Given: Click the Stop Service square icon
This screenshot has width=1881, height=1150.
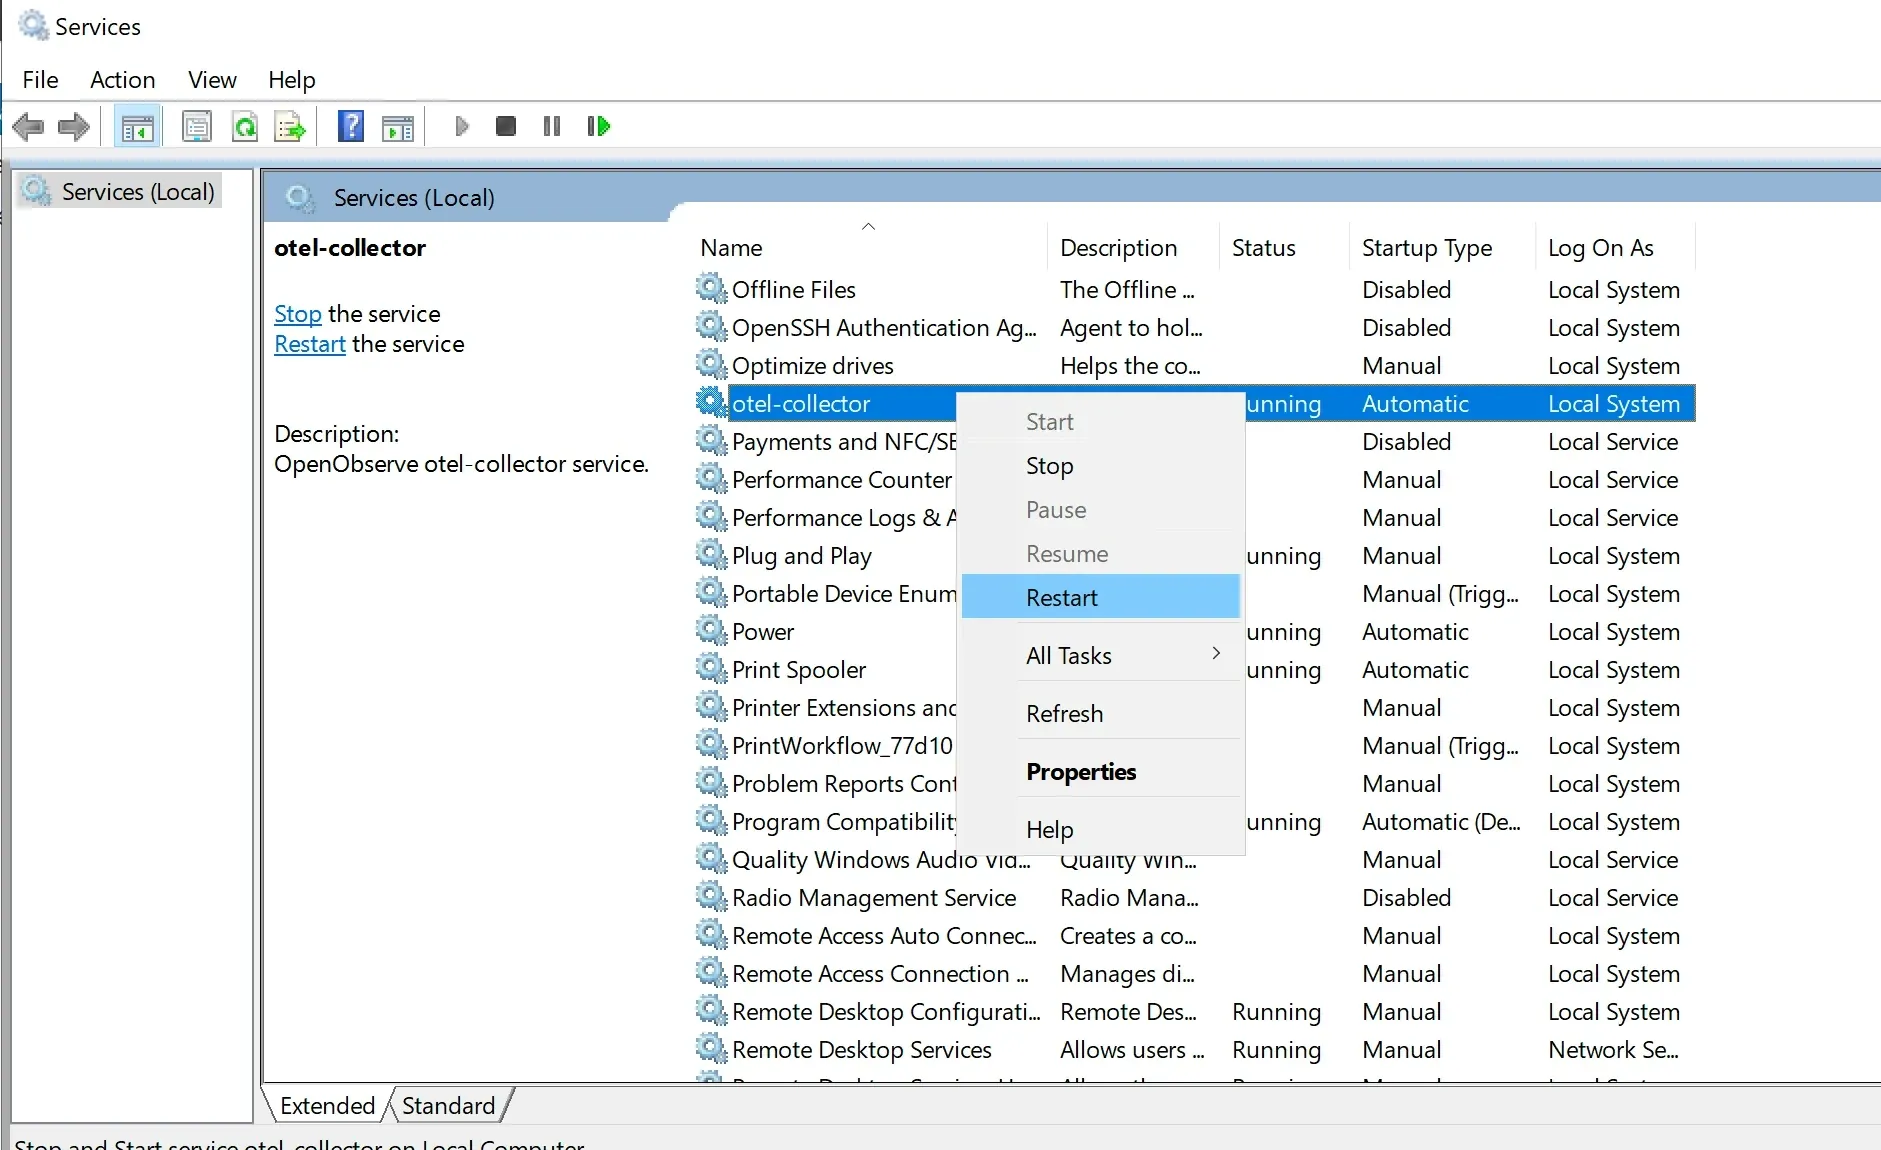Looking at the screenshot, I should pyautogui.click(x=506, y=126).
